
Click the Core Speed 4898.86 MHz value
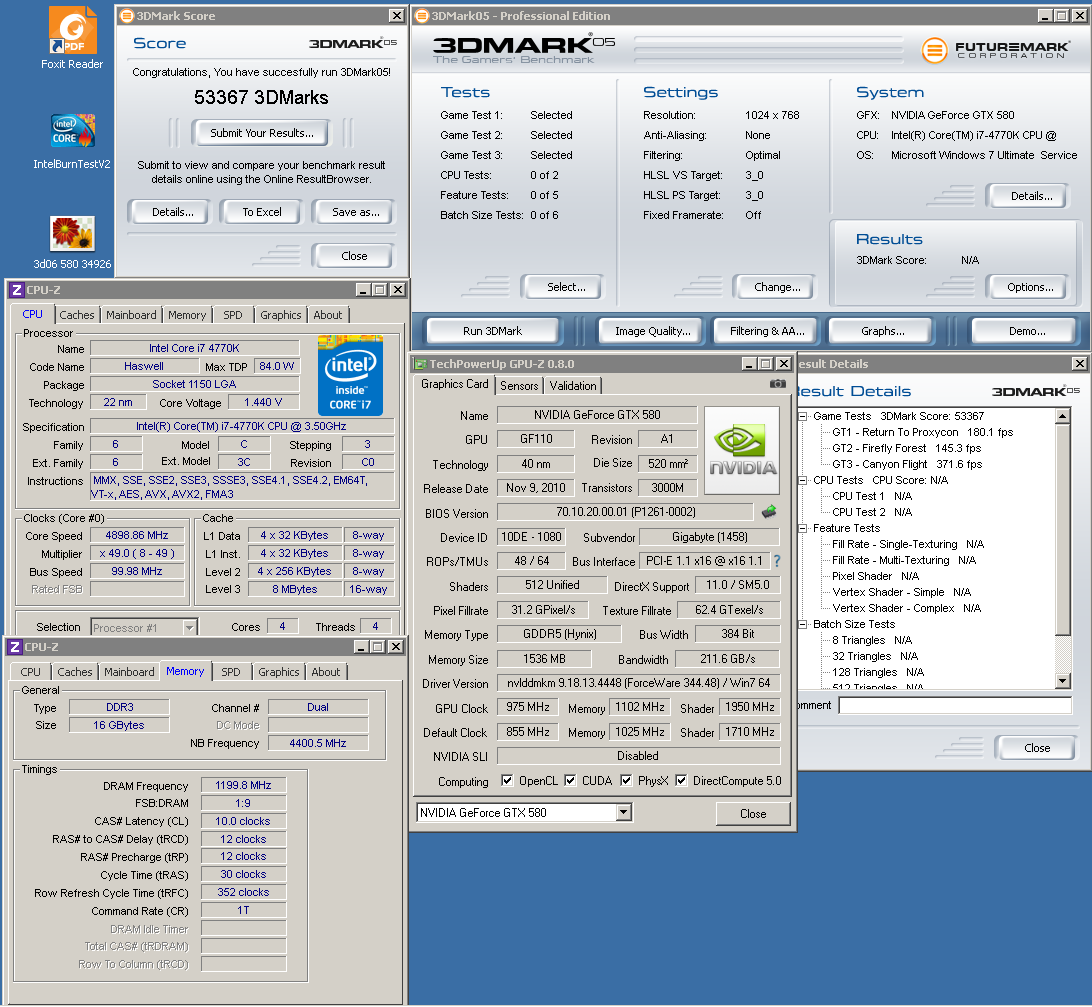(x=137, y=535)
